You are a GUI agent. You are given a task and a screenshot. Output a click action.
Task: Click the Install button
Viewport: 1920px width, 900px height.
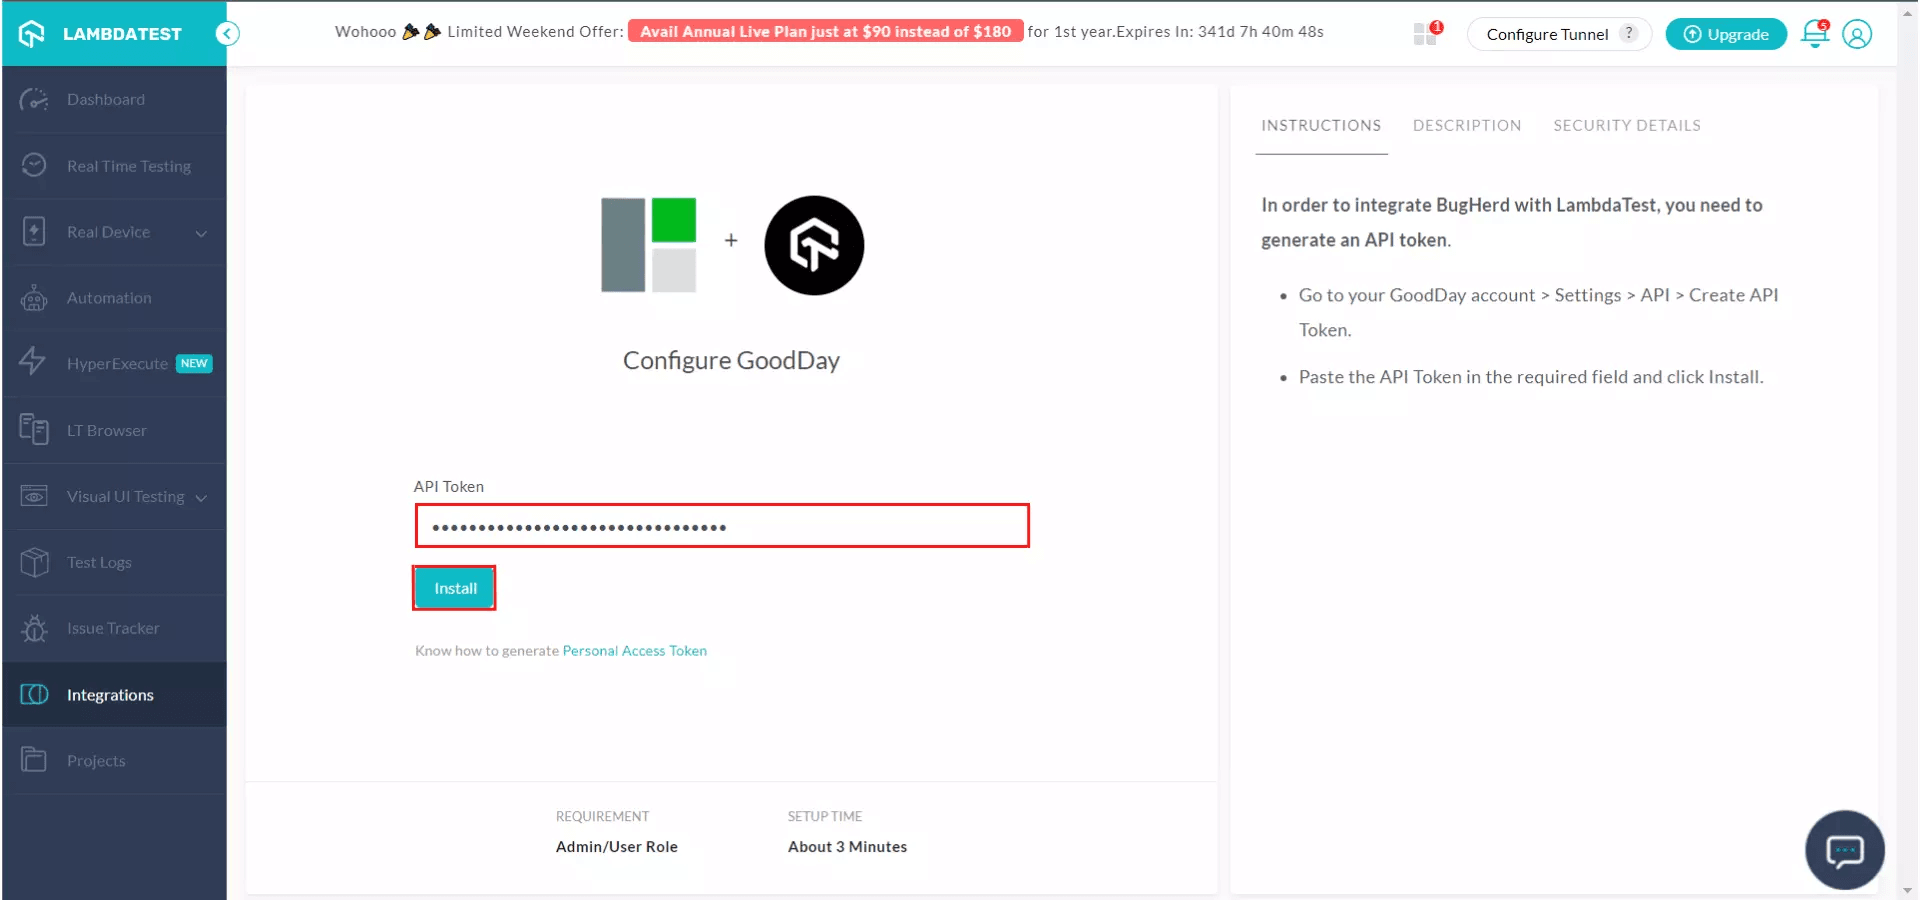(x=453, y=588)
